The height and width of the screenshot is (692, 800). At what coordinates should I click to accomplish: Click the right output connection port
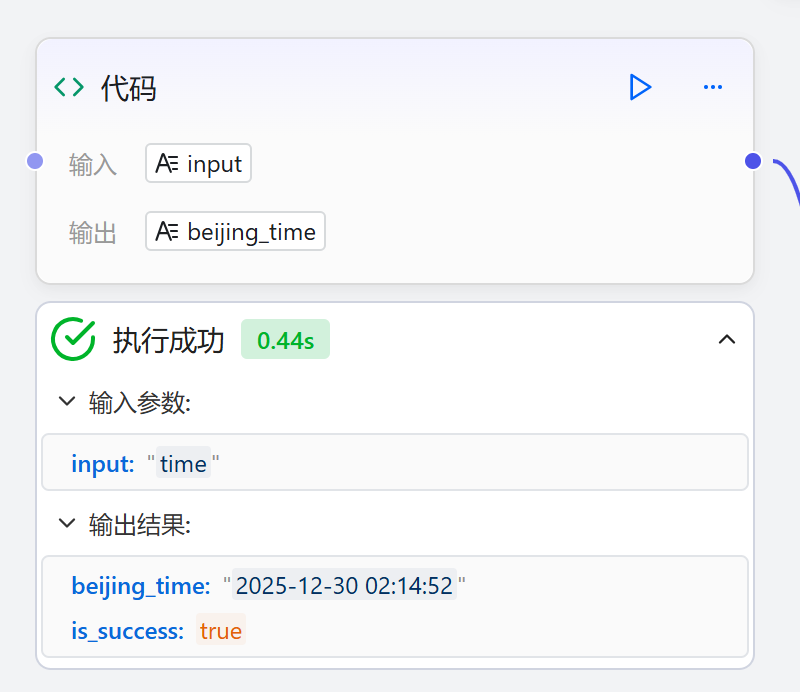[753, 161]
